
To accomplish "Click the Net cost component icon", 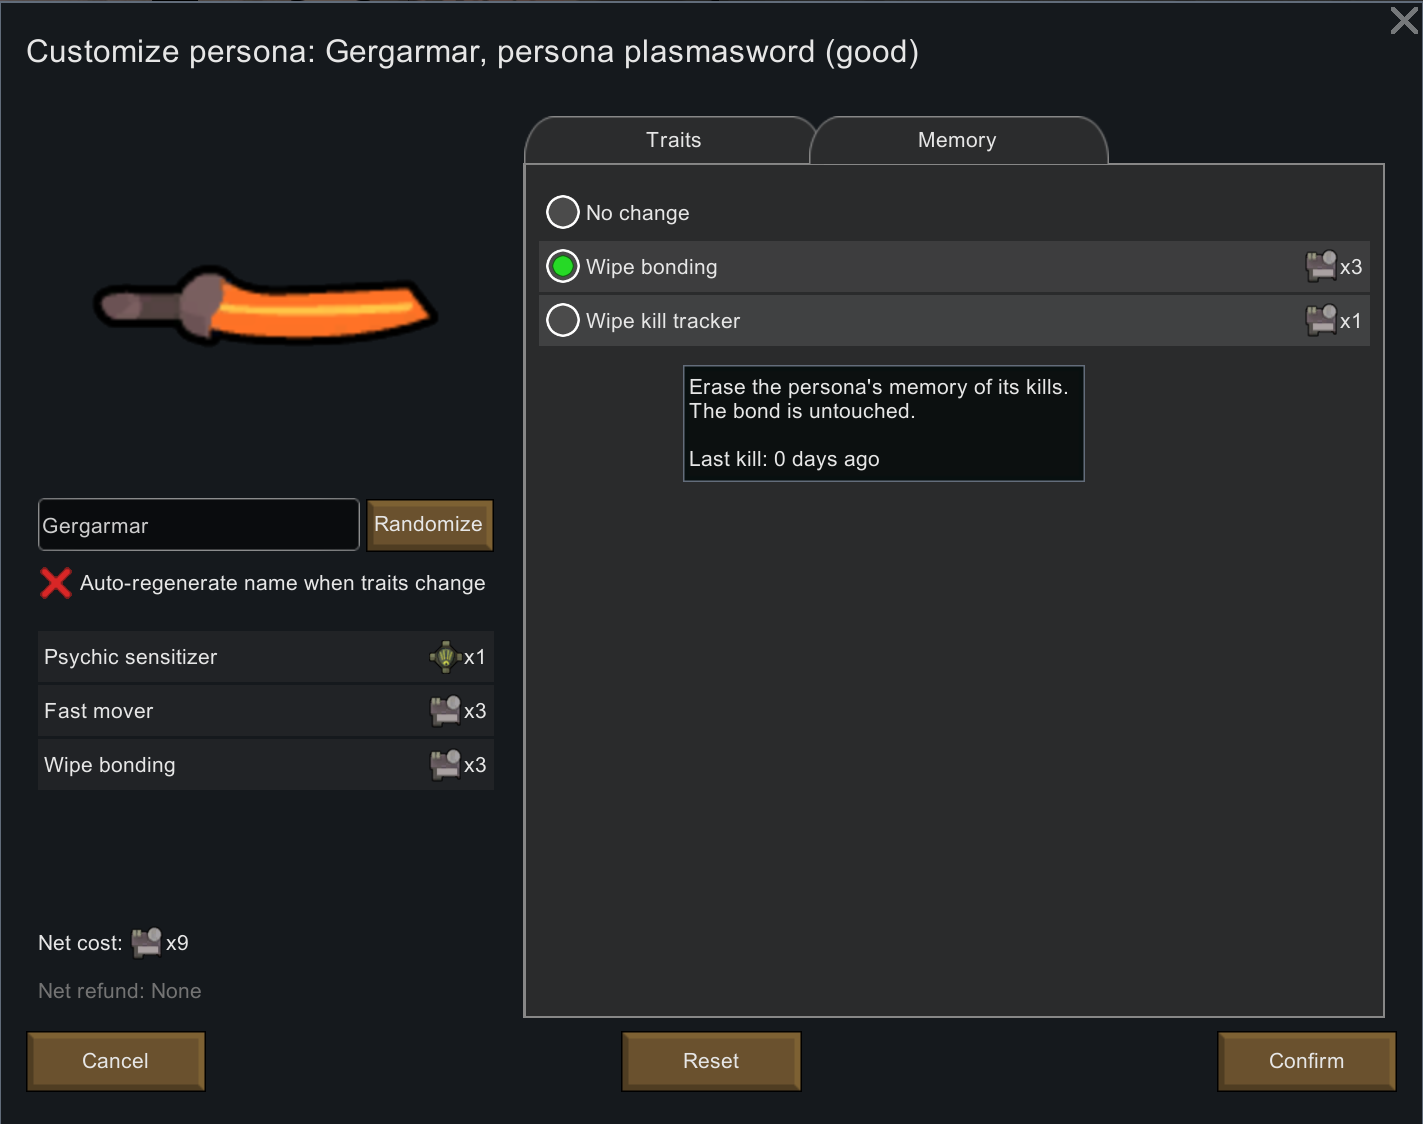I will pyautogui.click(x=146, y=942).
